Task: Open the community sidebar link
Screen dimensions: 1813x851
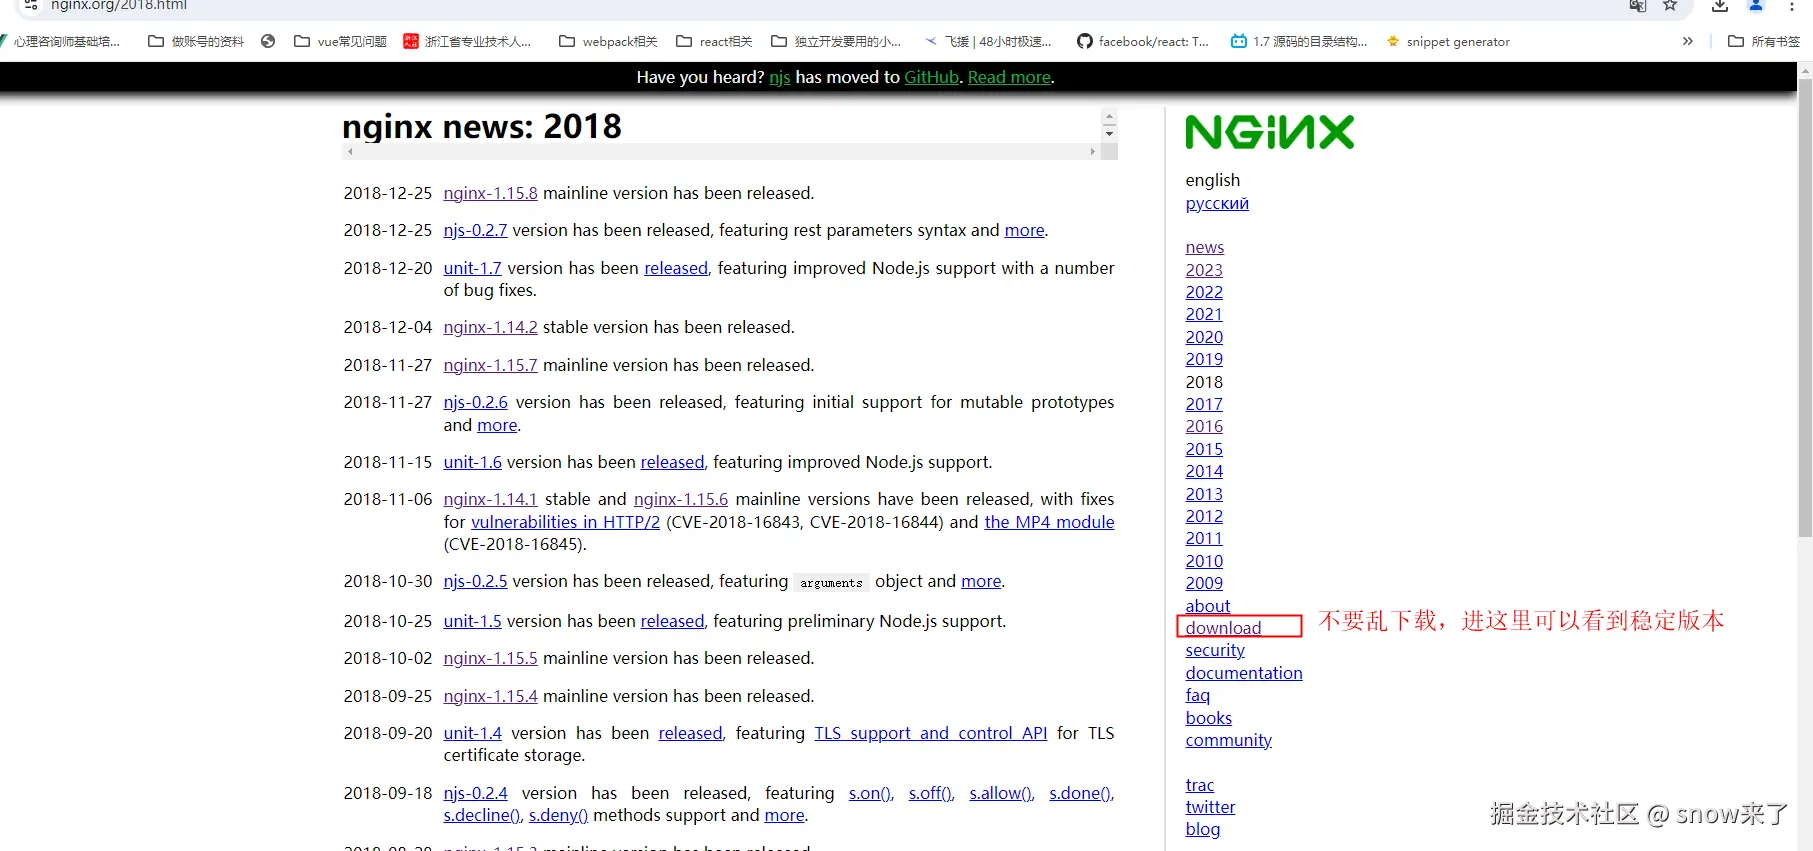Action: tap(1229, 740)
